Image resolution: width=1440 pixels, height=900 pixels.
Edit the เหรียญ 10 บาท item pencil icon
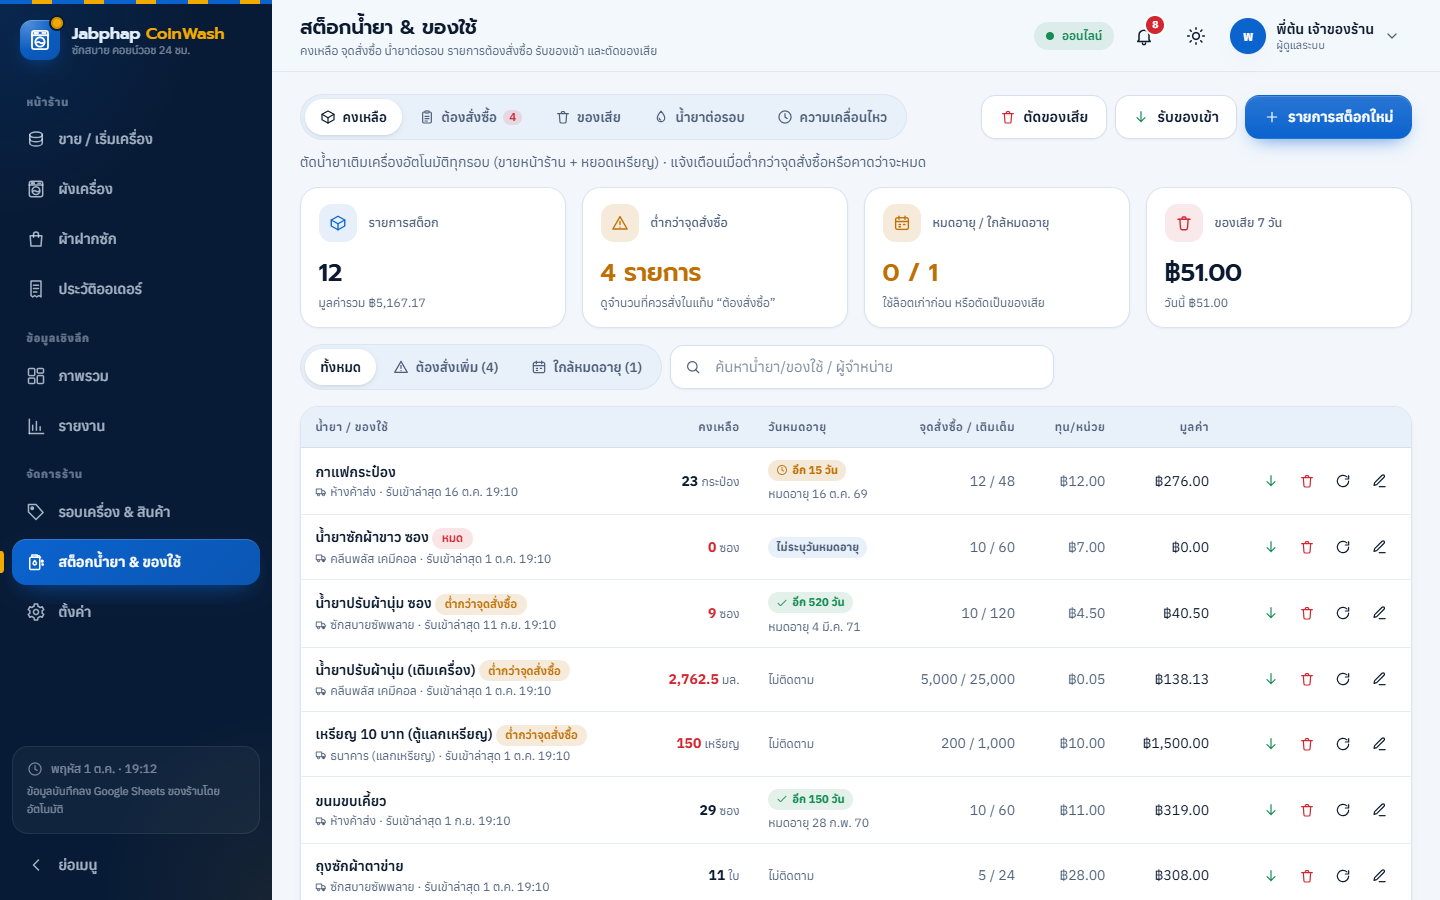(1379, 744)
